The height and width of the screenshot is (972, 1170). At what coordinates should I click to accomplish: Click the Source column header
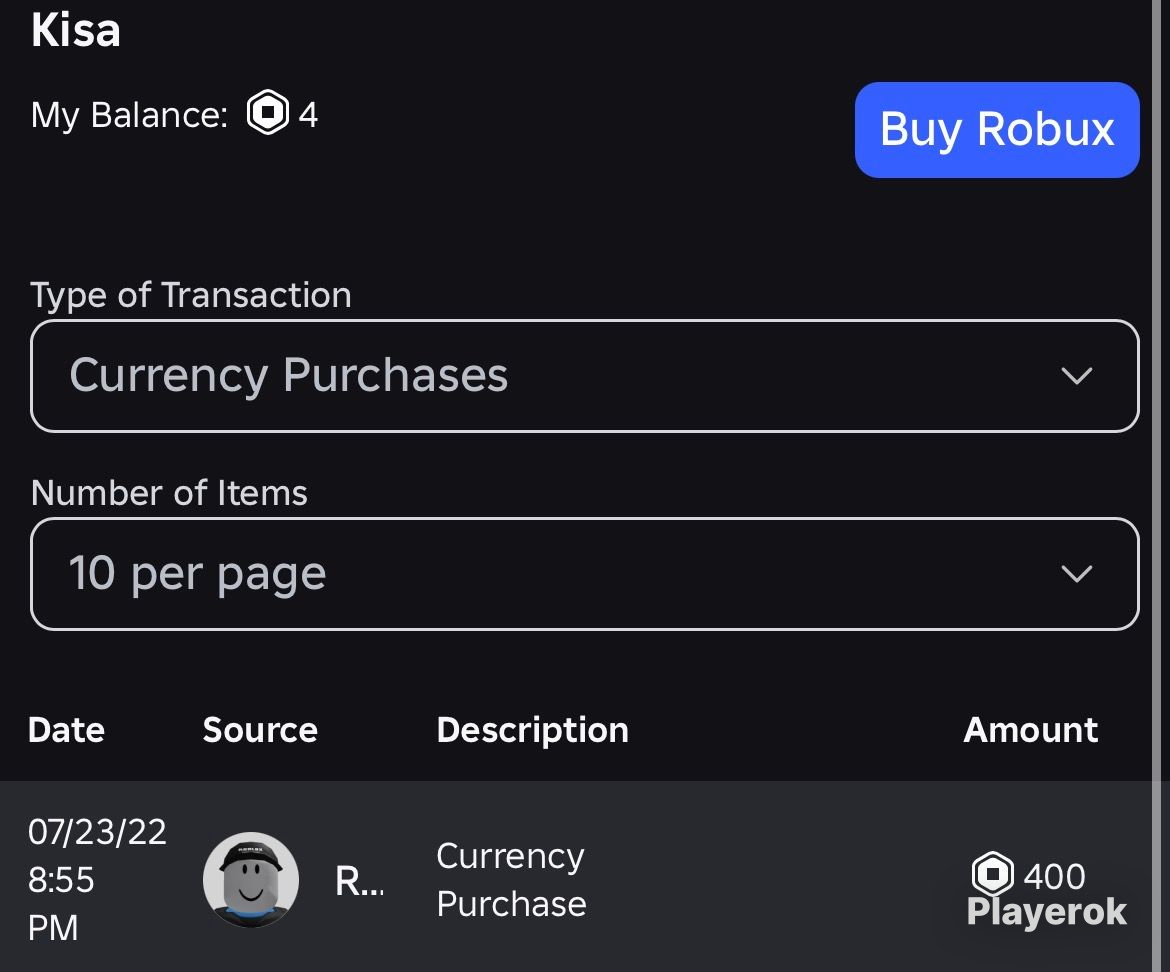[260, 730]
